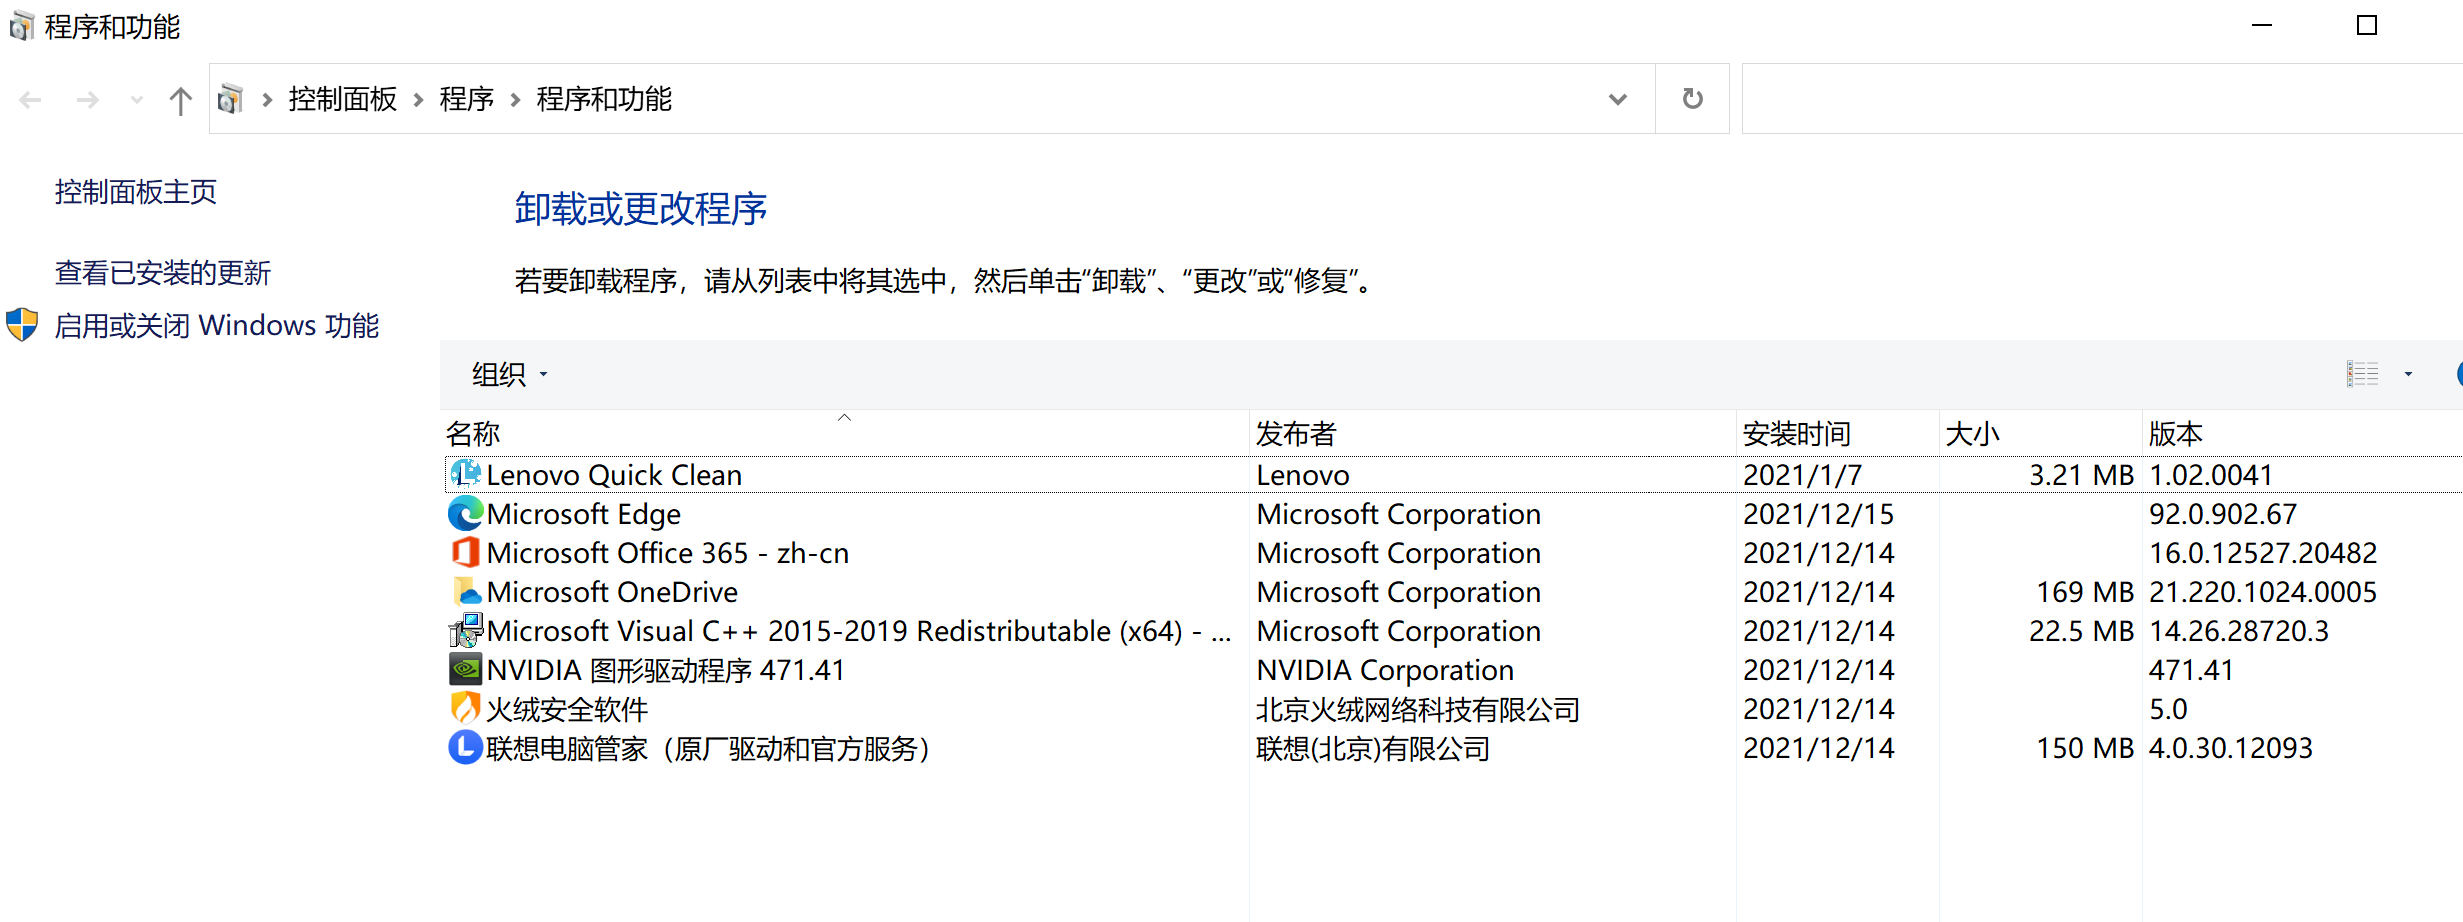Expand chevron after 程序 in breadcrumb

[515, 99]
